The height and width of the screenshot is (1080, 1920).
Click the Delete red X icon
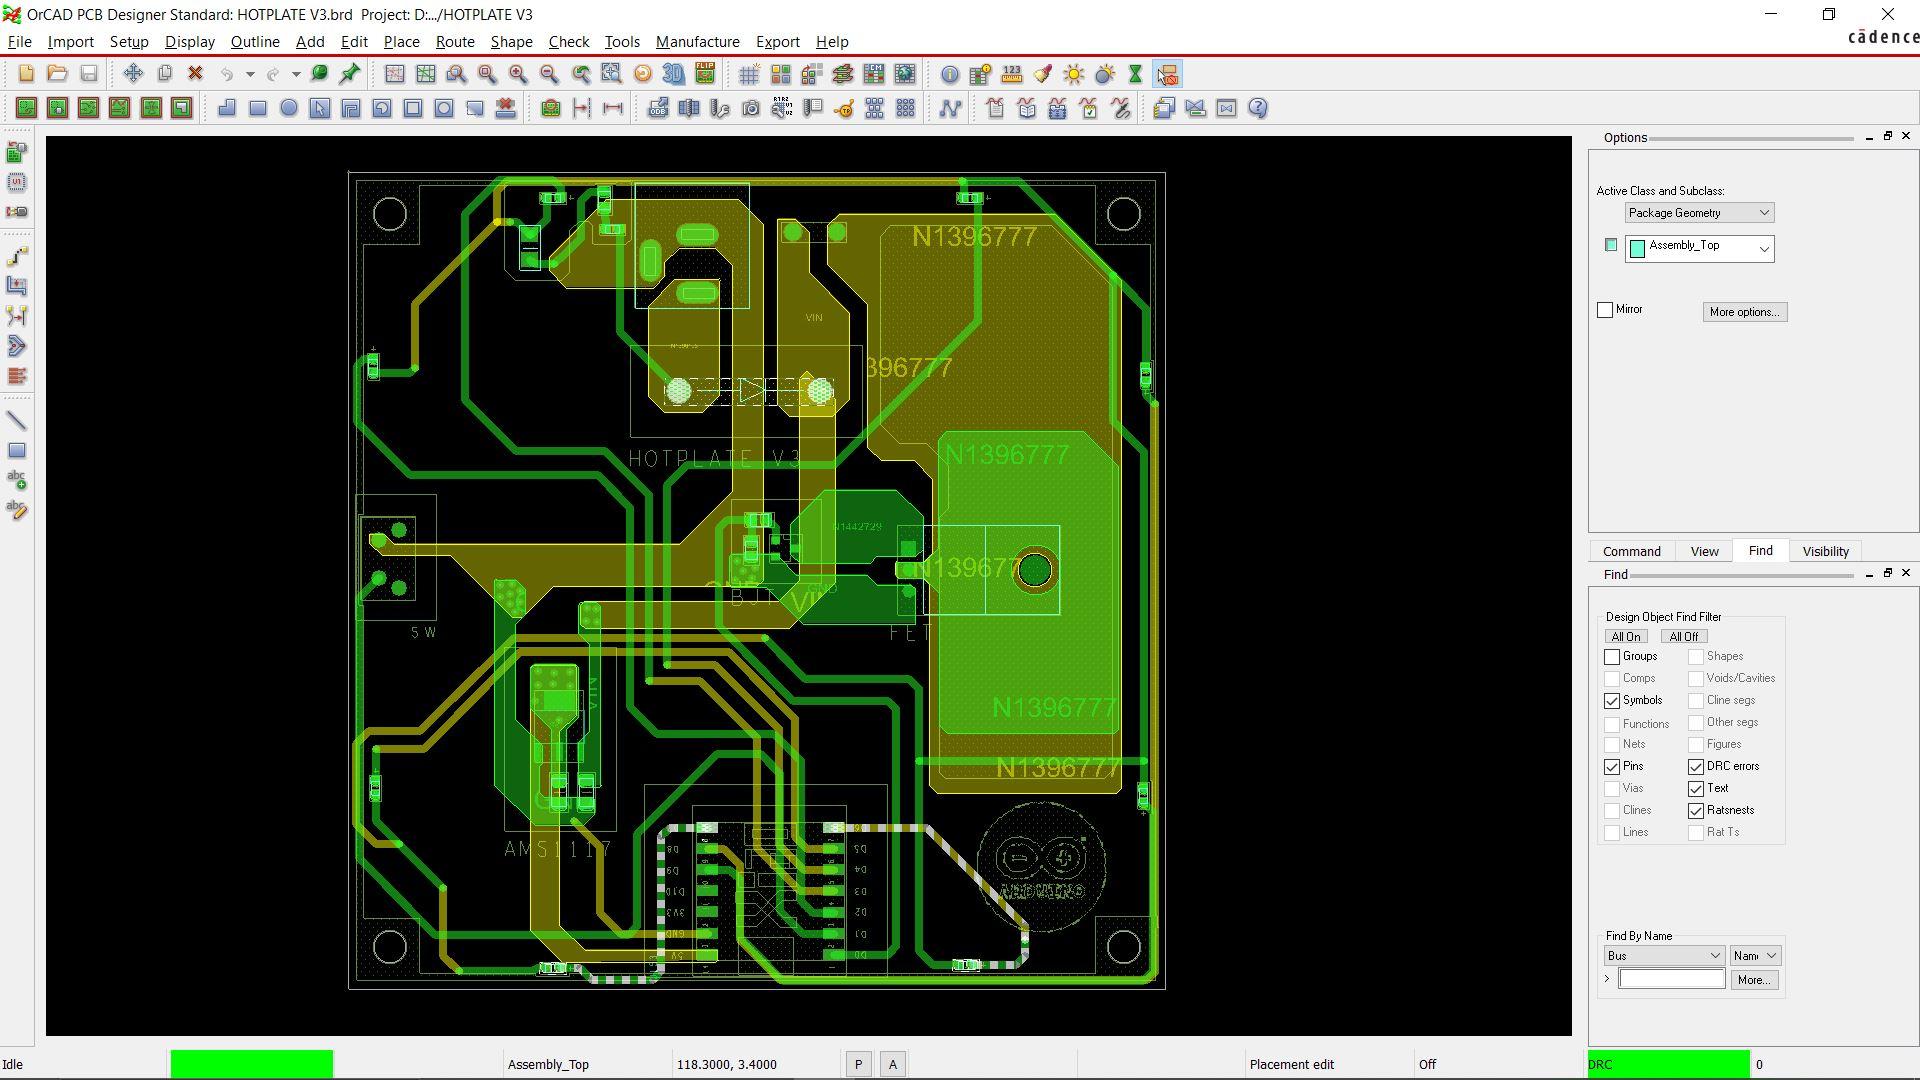coord(196,74)
